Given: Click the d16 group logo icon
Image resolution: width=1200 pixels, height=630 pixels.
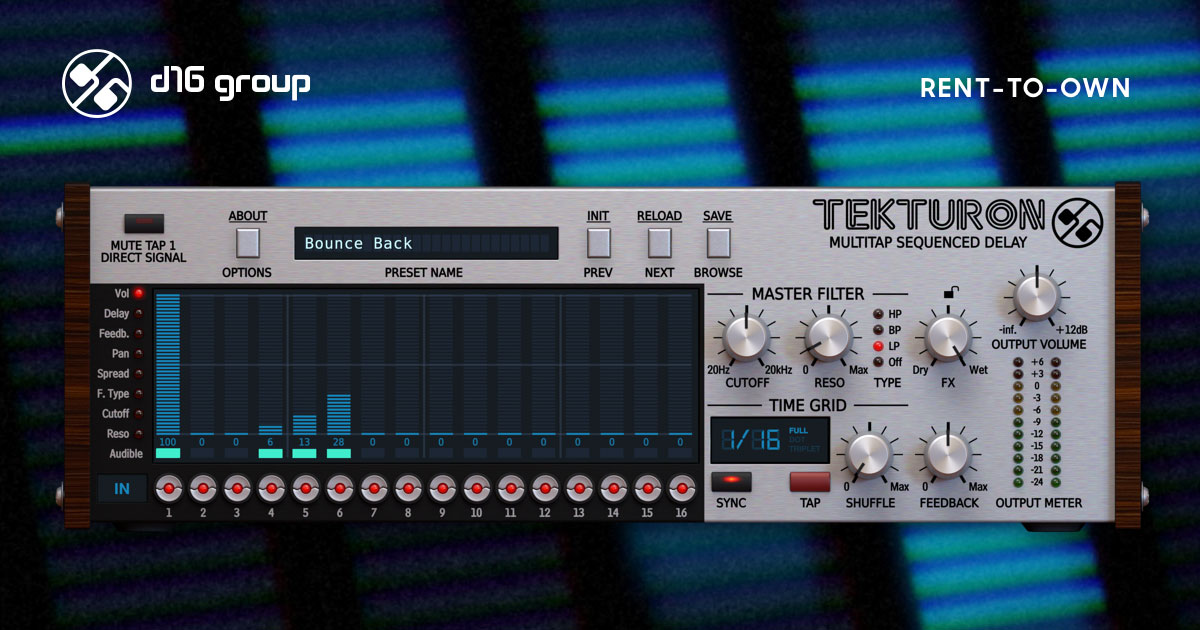Looking at the screenshot, I should [97, 84].
